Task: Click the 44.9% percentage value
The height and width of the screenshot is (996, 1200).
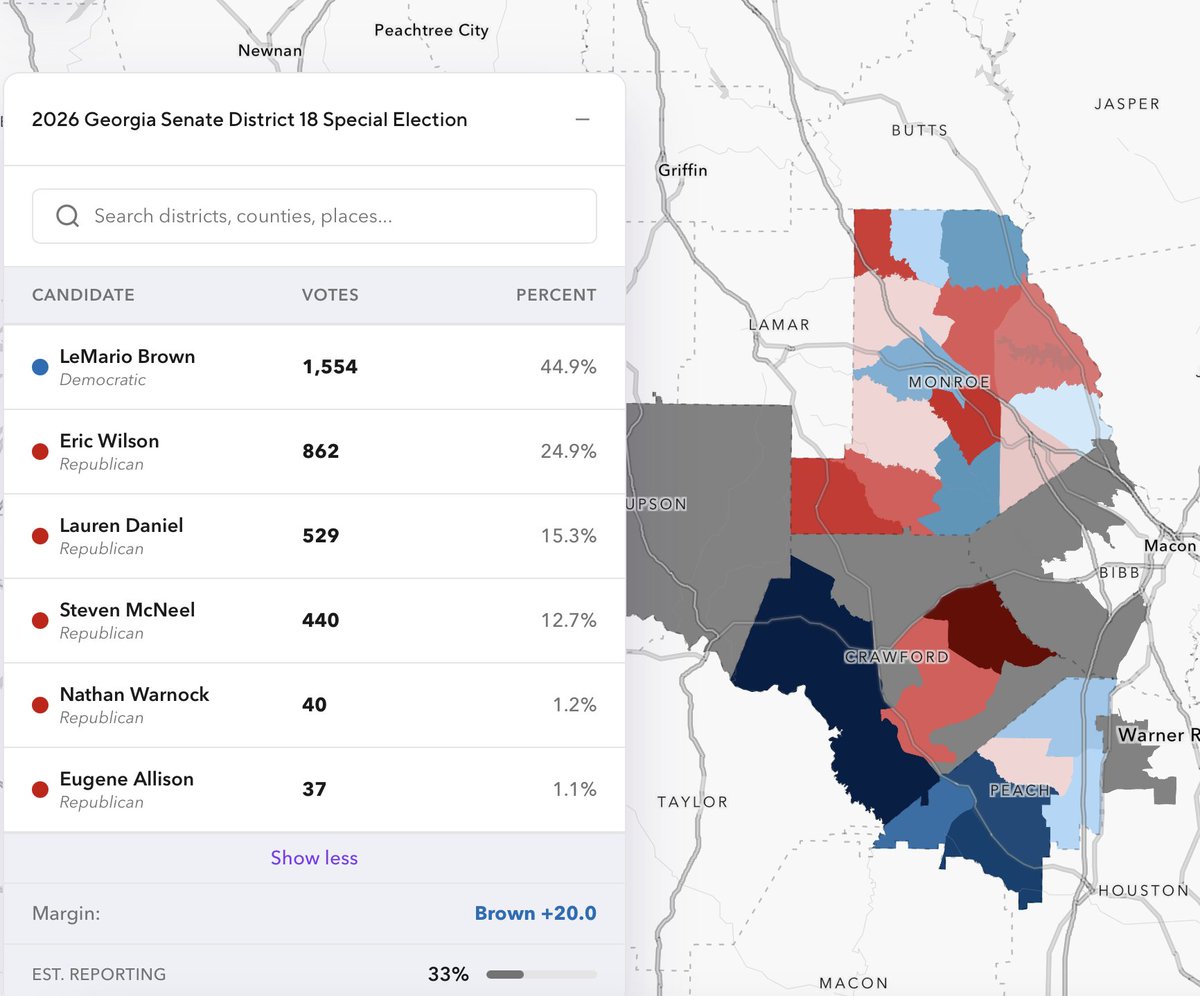Action: point(570,367)
